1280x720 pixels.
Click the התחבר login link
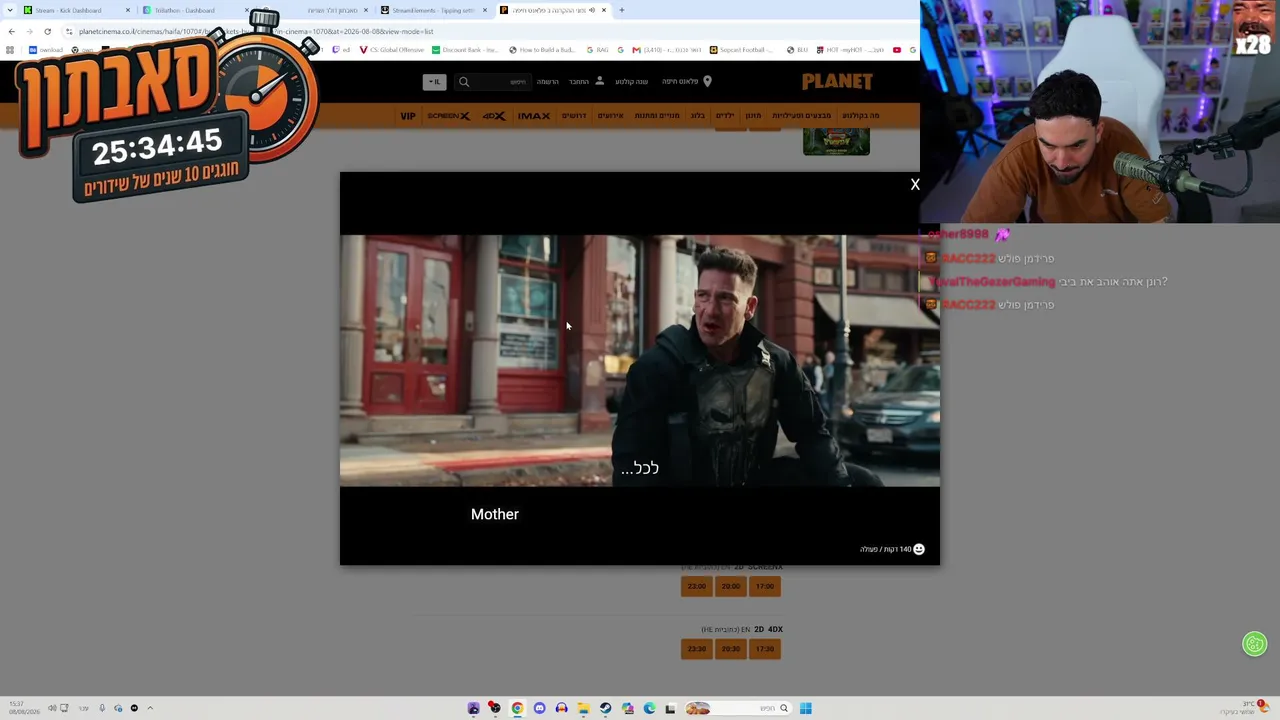click(x=579, y=82)
